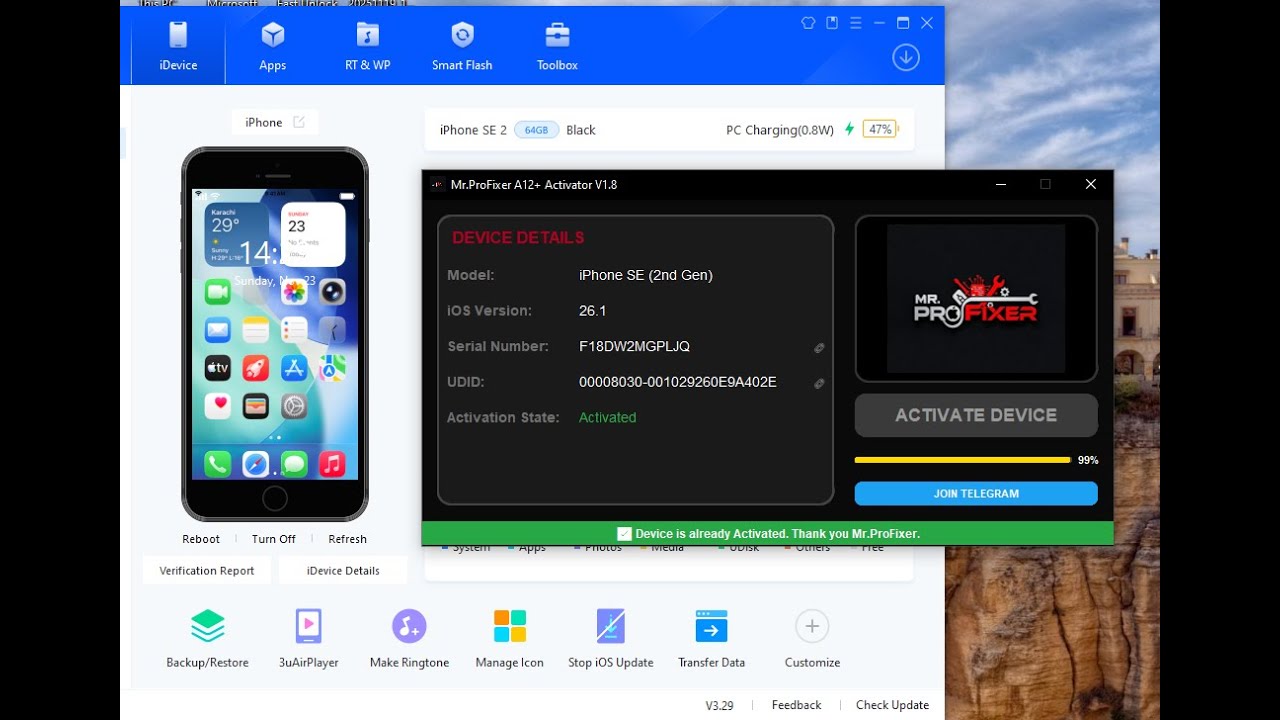The width and height of the screenshot is (1280, 720).
Task: Reboot the connected iPhone
Action: (x=201, y=539)
